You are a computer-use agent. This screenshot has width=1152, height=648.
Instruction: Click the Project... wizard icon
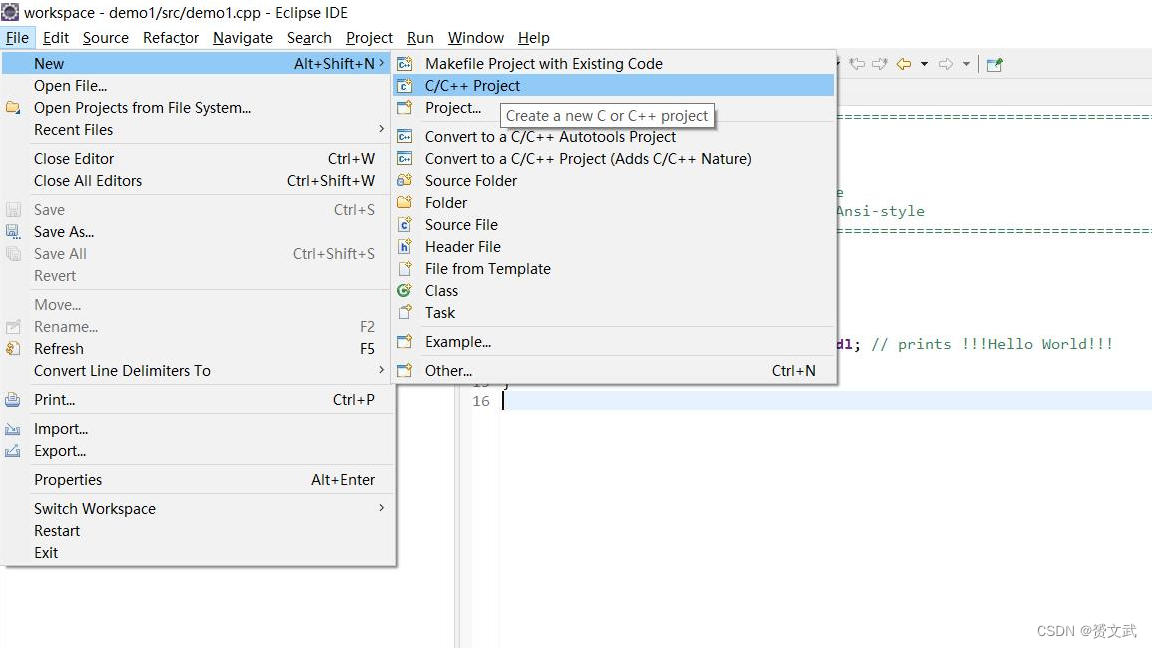[405, 108]
